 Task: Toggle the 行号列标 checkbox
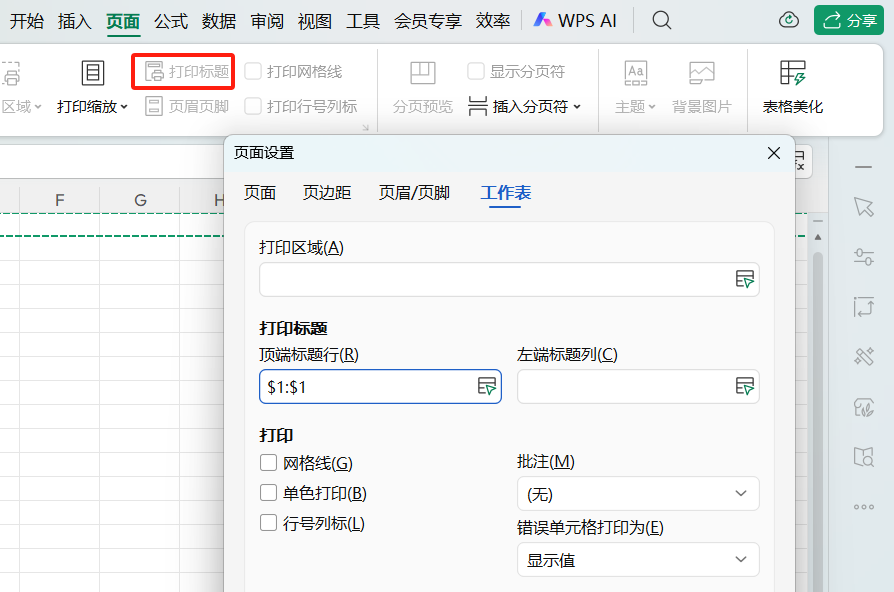pyautogui.click(x=268, y=523)
